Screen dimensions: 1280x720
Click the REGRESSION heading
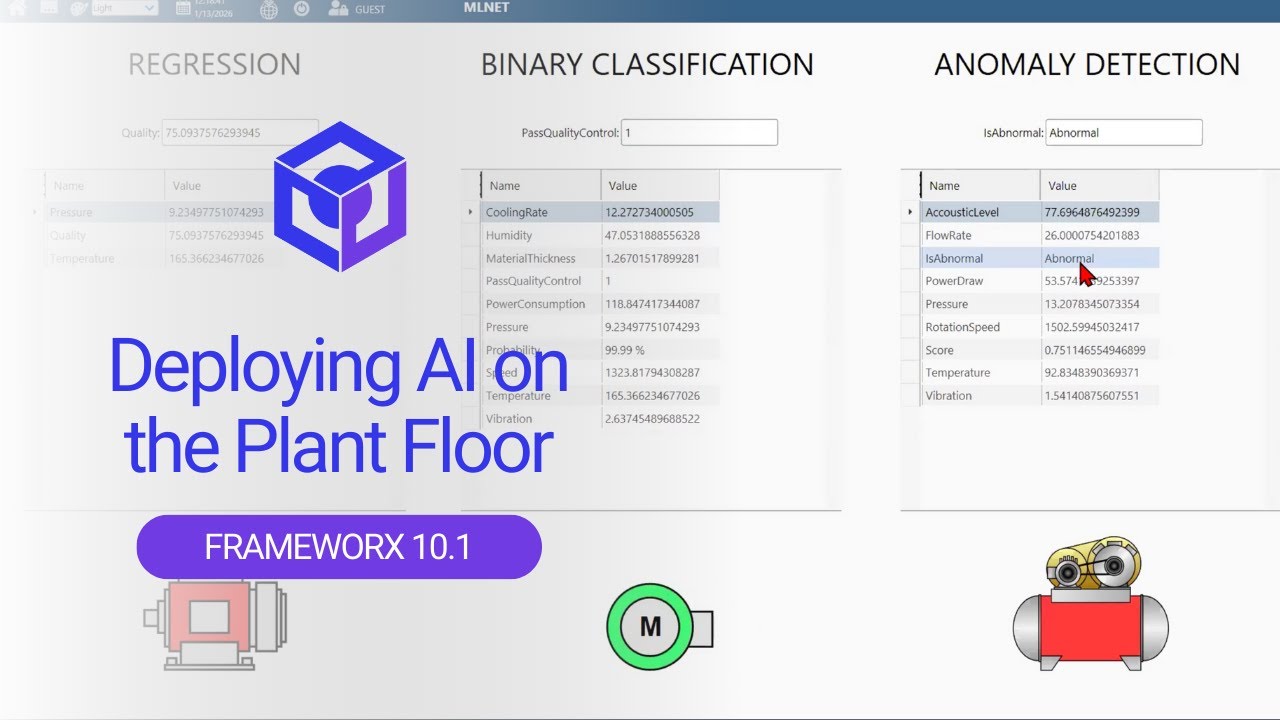214,65
